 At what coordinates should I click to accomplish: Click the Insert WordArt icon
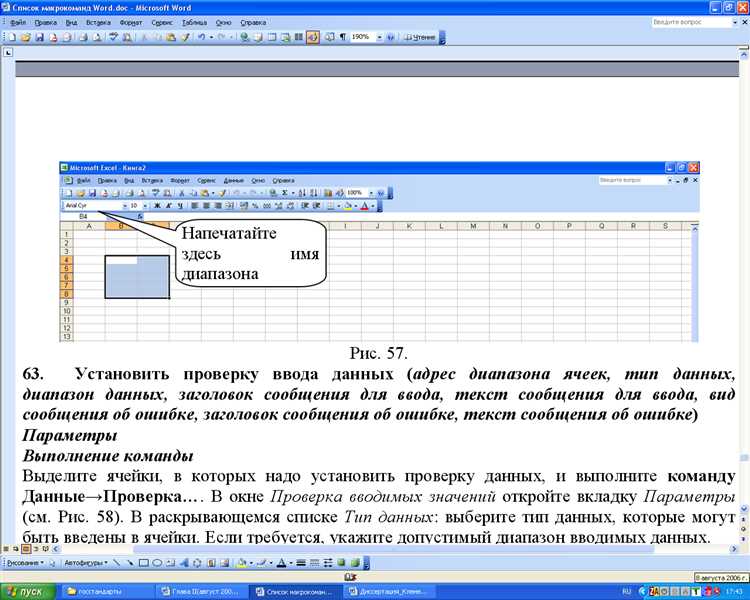click(184, 563)
